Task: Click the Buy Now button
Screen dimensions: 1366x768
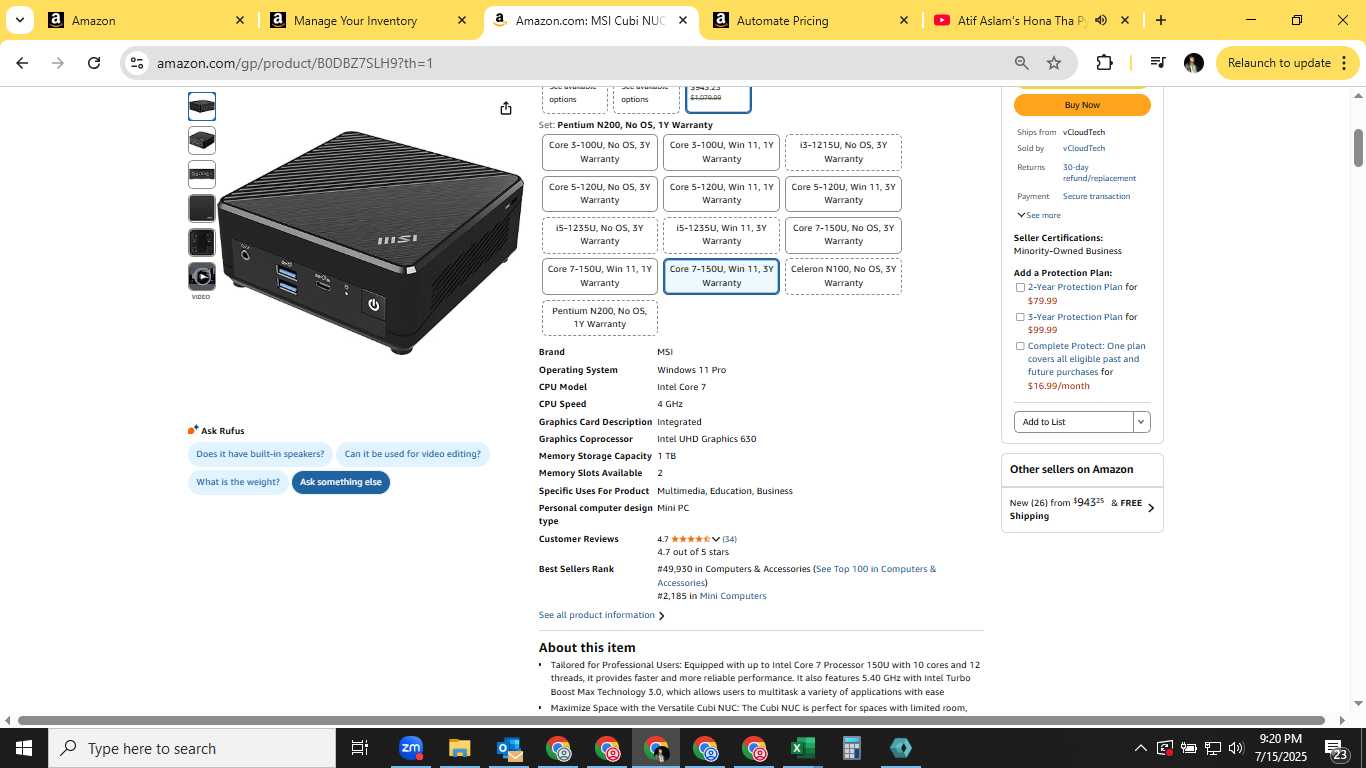Action: pos(1082,105)
